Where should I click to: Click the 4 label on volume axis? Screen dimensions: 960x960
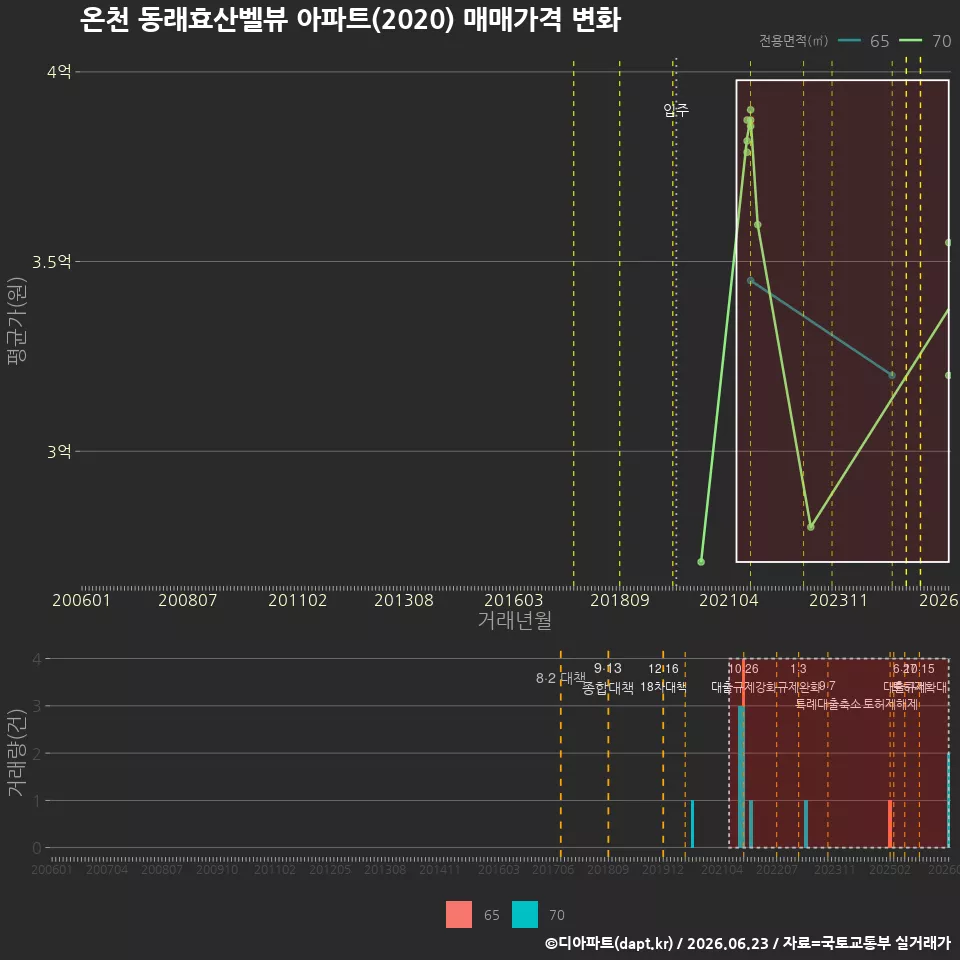(x=37, y=659)
